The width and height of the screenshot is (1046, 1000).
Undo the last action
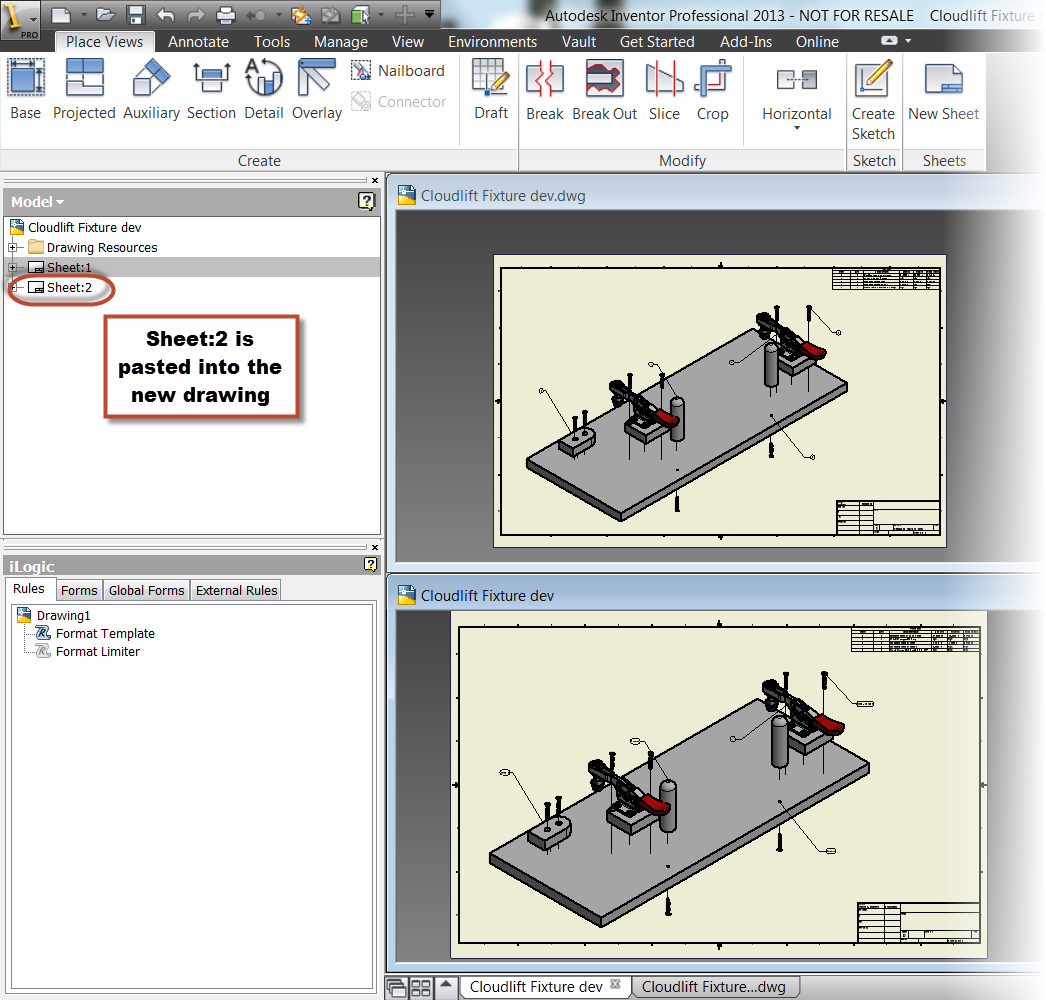[x=165, y=14]
